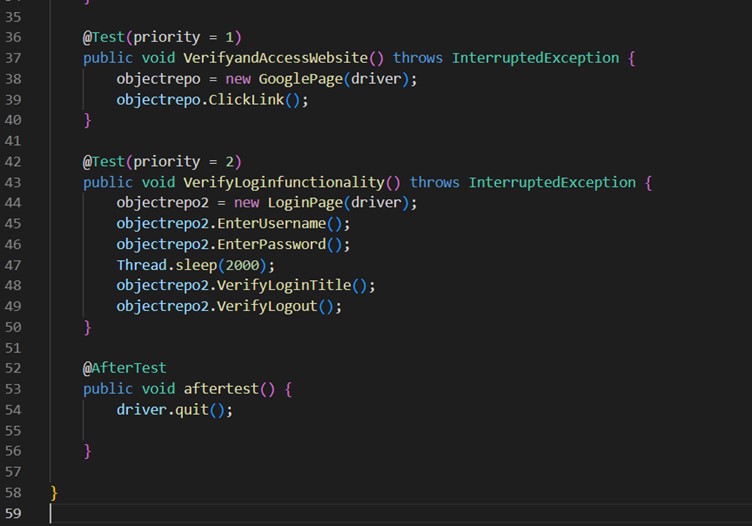Click InterruptedException on line 43
The height and width of the screenshot is (526, 752).
tap(552, 182)
